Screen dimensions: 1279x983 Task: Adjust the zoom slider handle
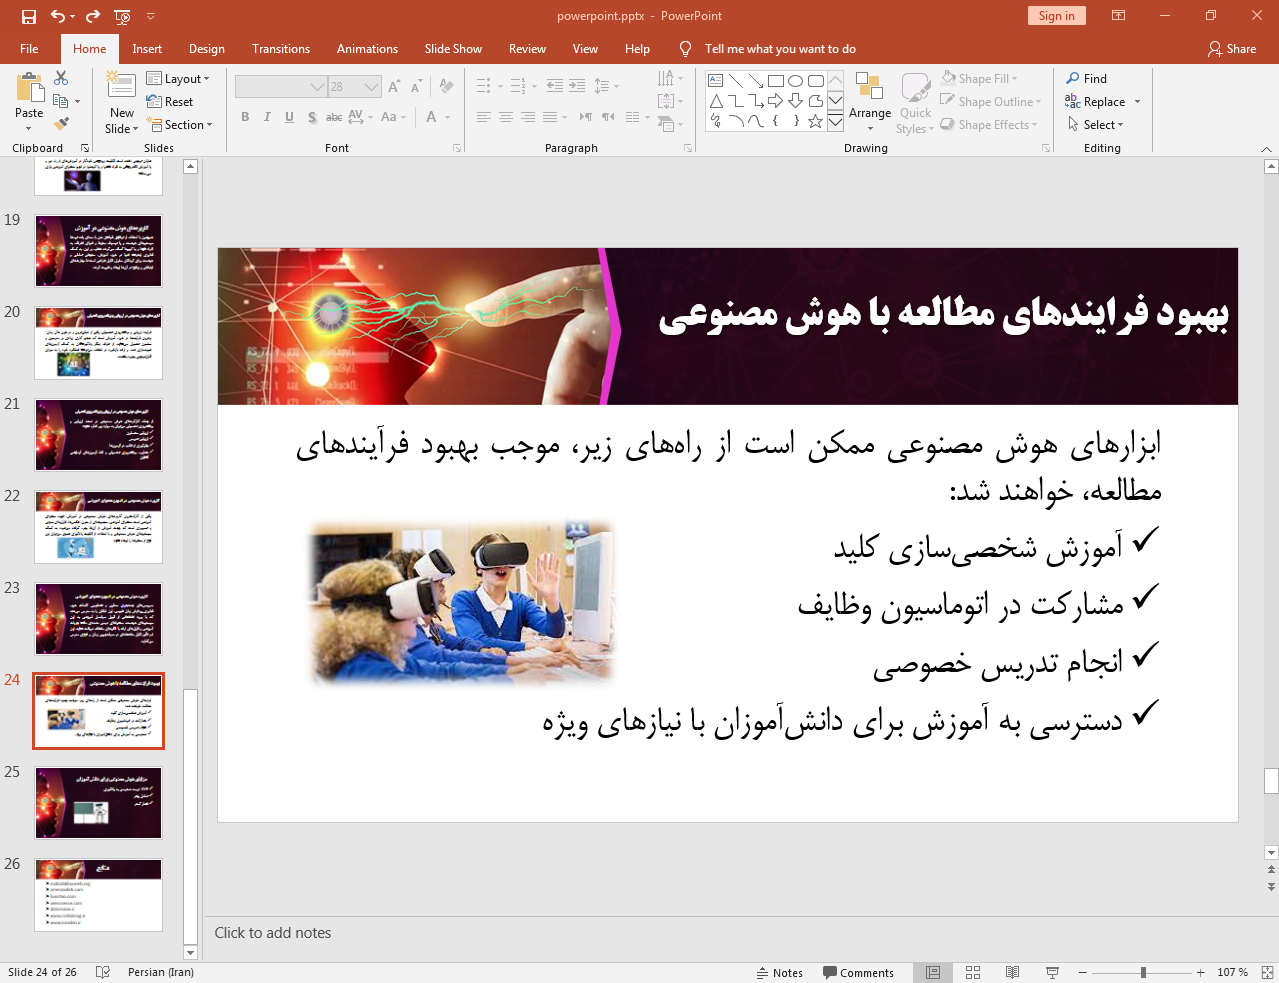(x=1143, y=972)
